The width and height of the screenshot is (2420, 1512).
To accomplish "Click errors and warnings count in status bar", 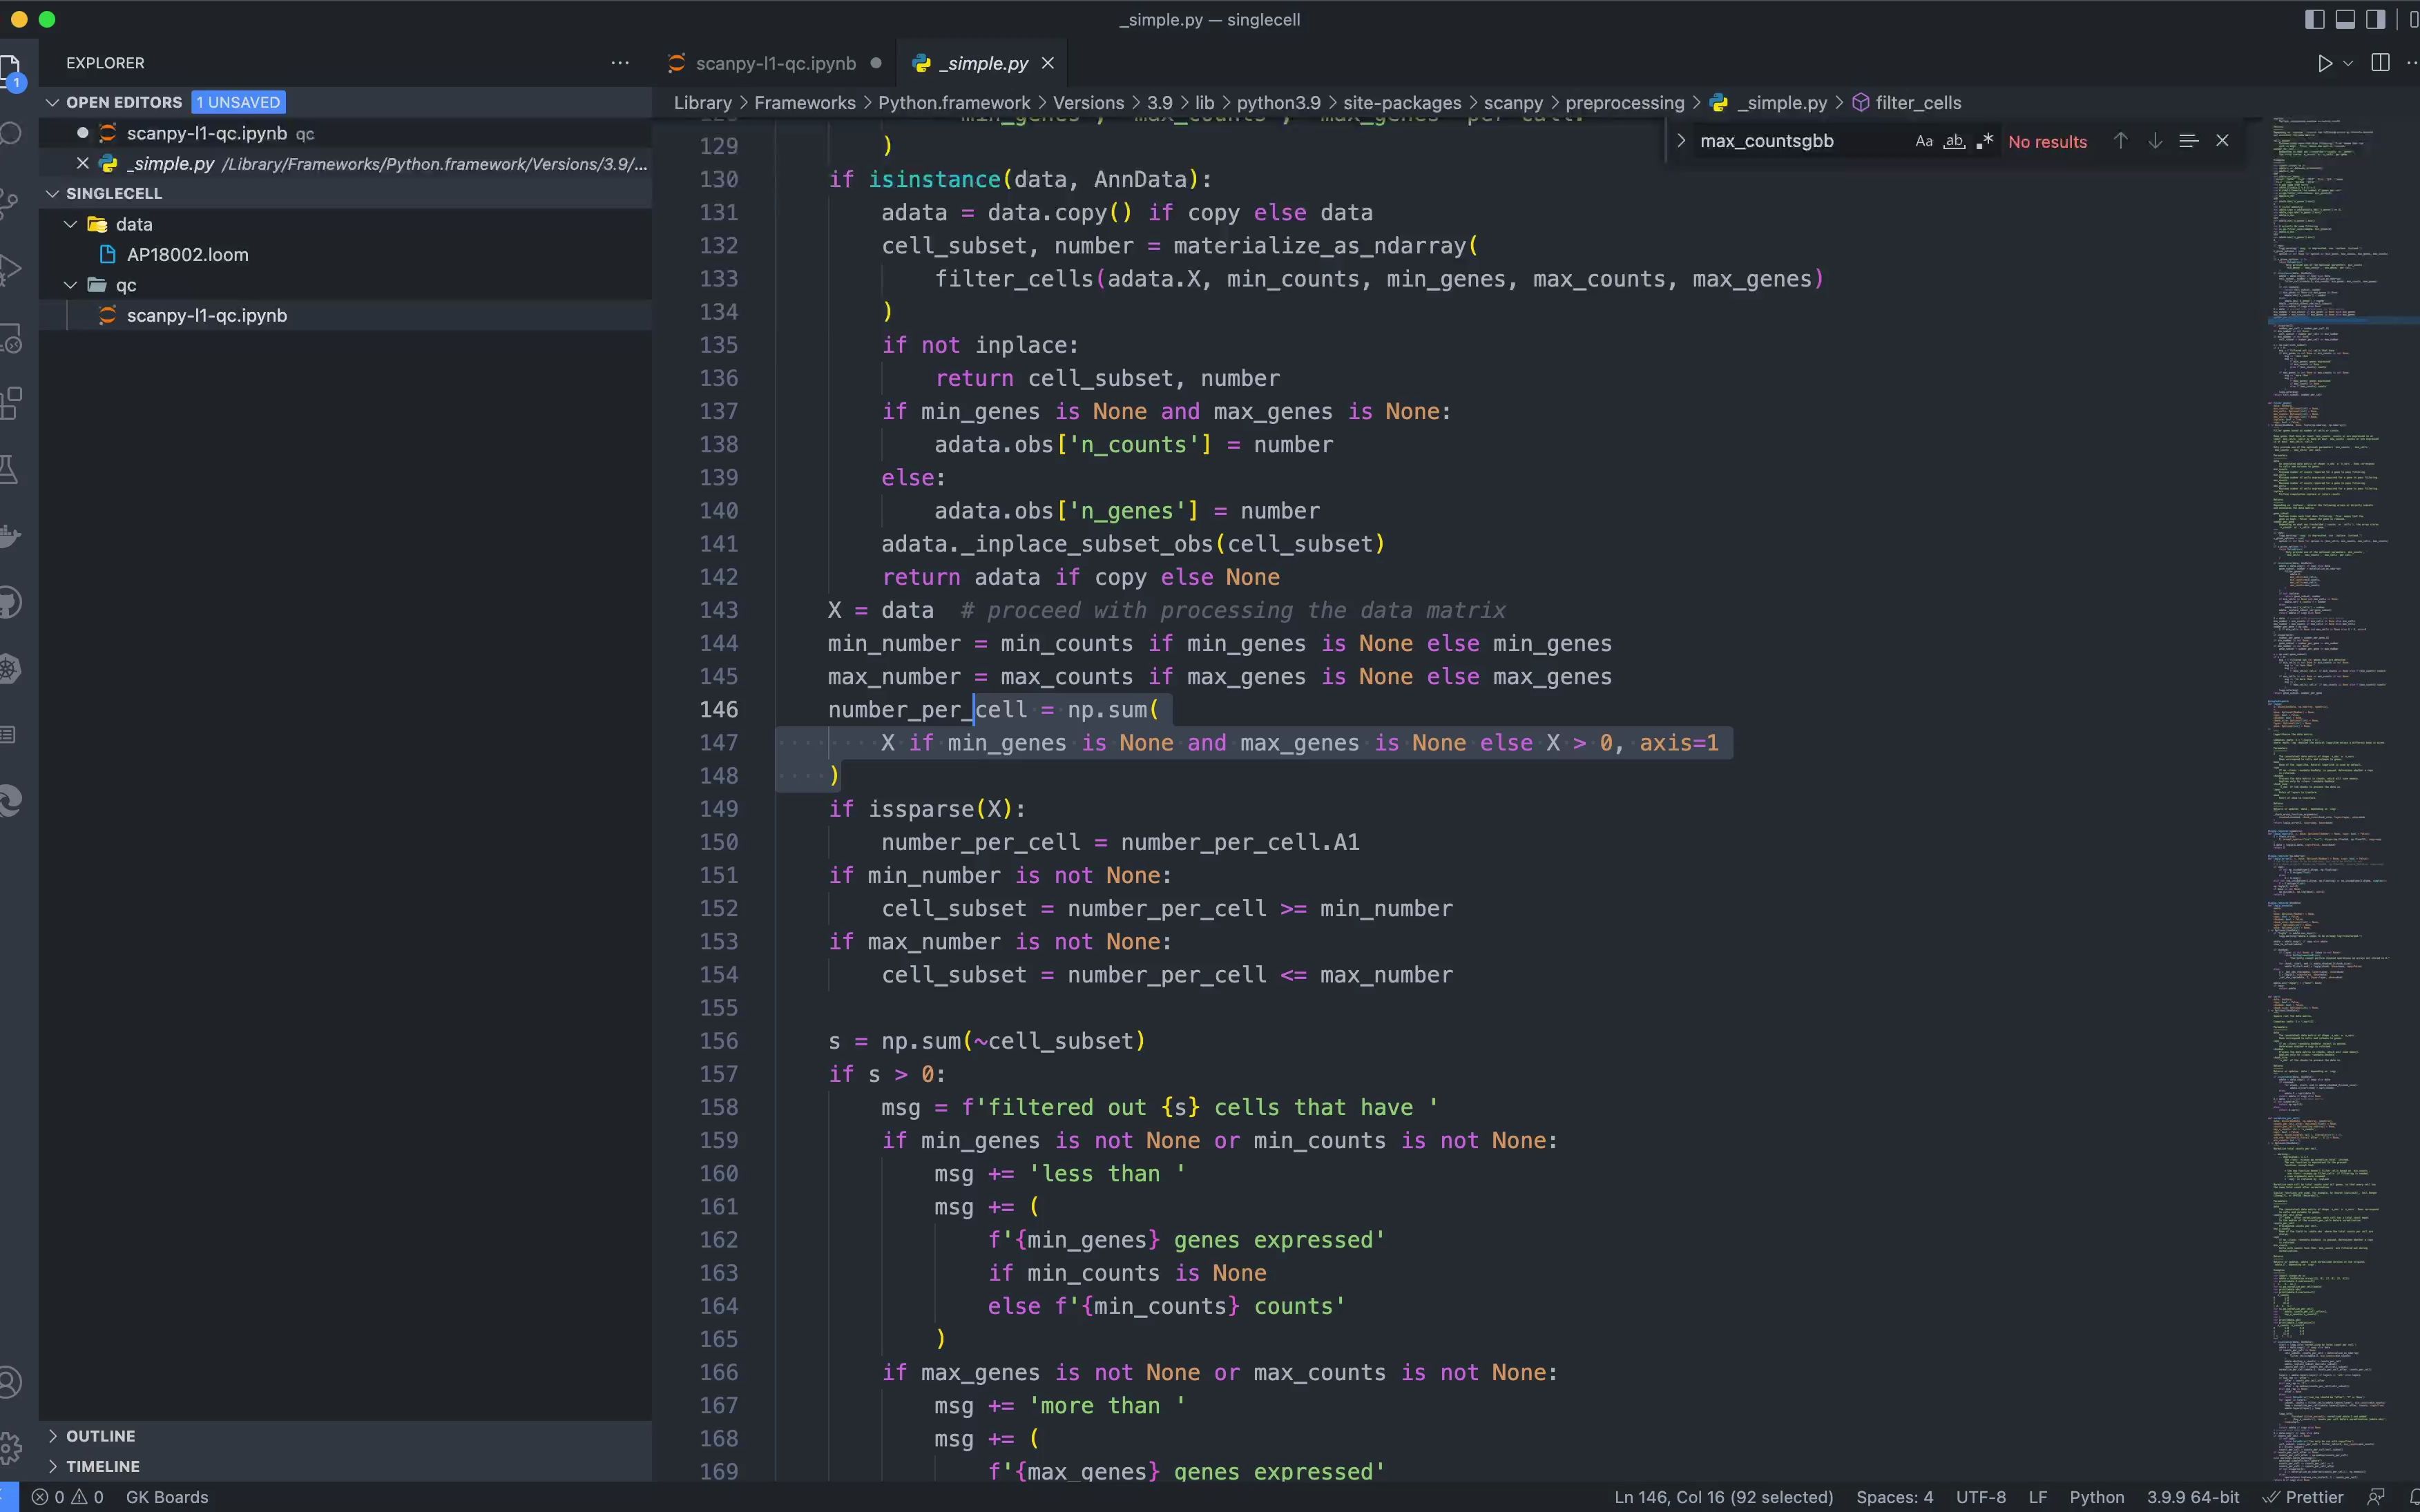I will coord(67,1497).
